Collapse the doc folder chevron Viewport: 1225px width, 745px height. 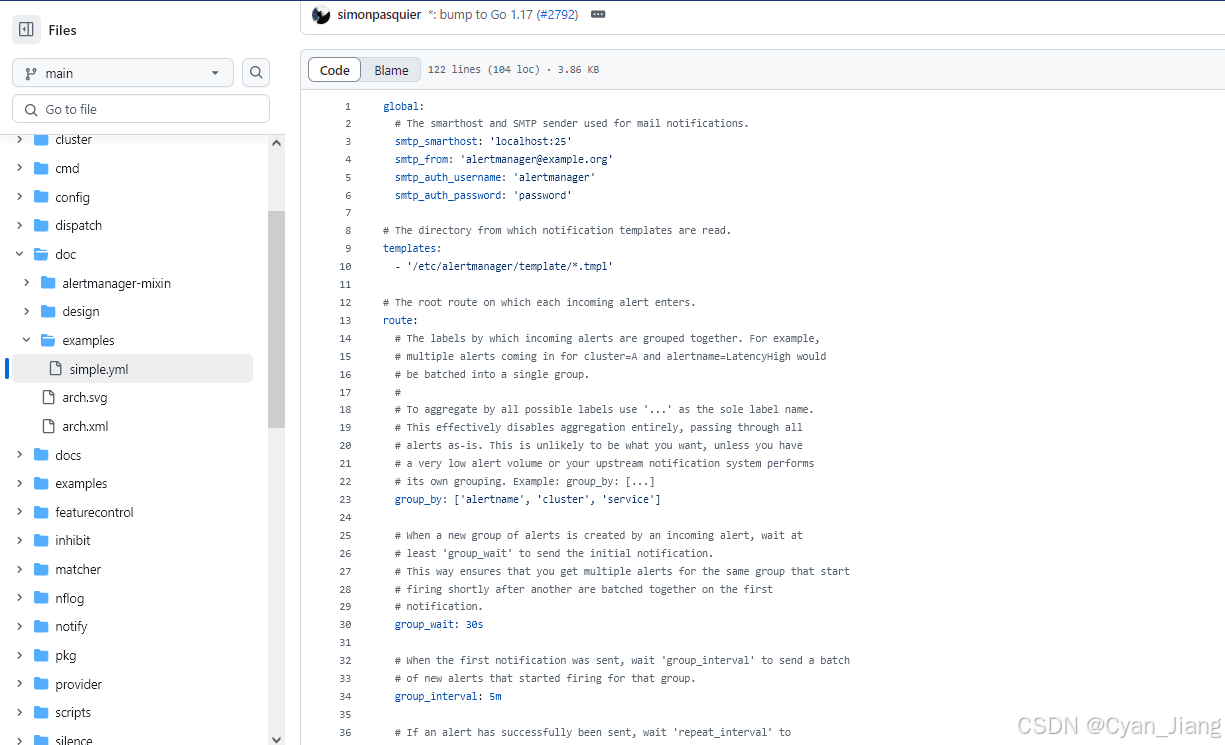(19, 254)
